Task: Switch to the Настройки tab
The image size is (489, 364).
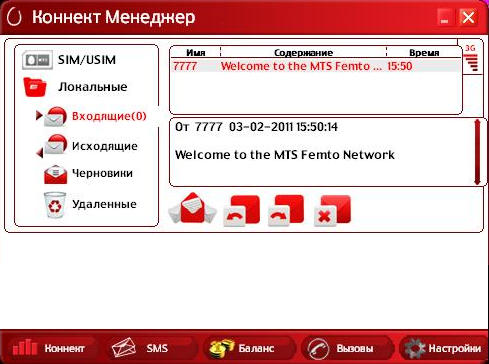Action: 443,348
